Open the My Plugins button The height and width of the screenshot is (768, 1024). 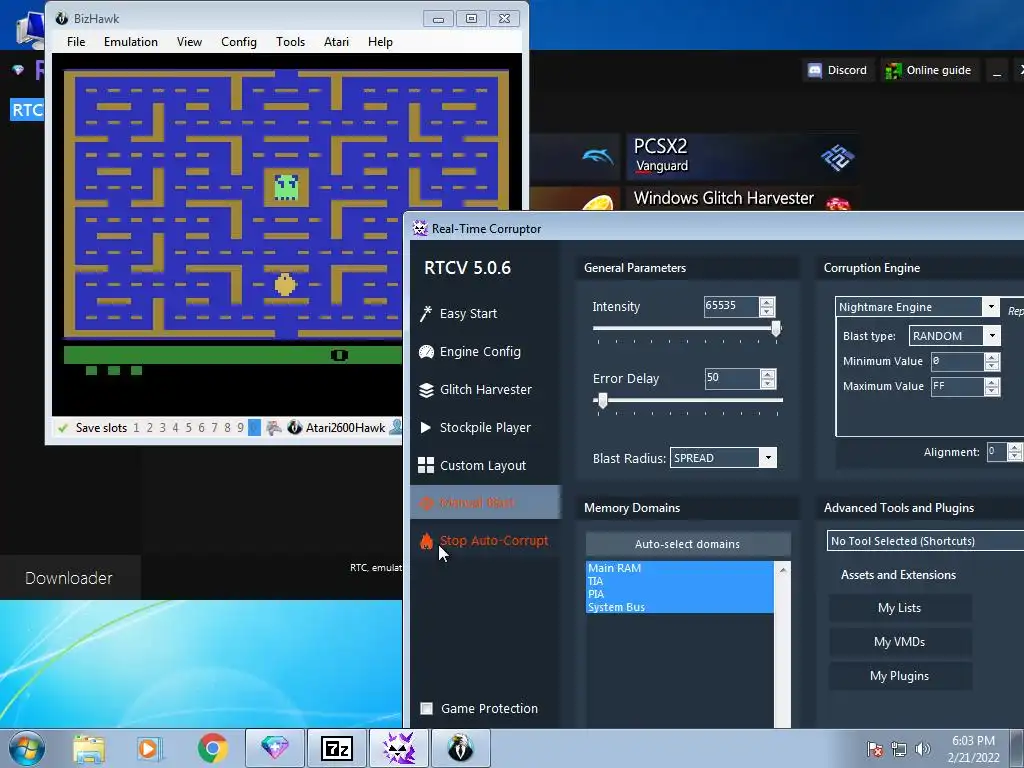click(x=900, y=676)
